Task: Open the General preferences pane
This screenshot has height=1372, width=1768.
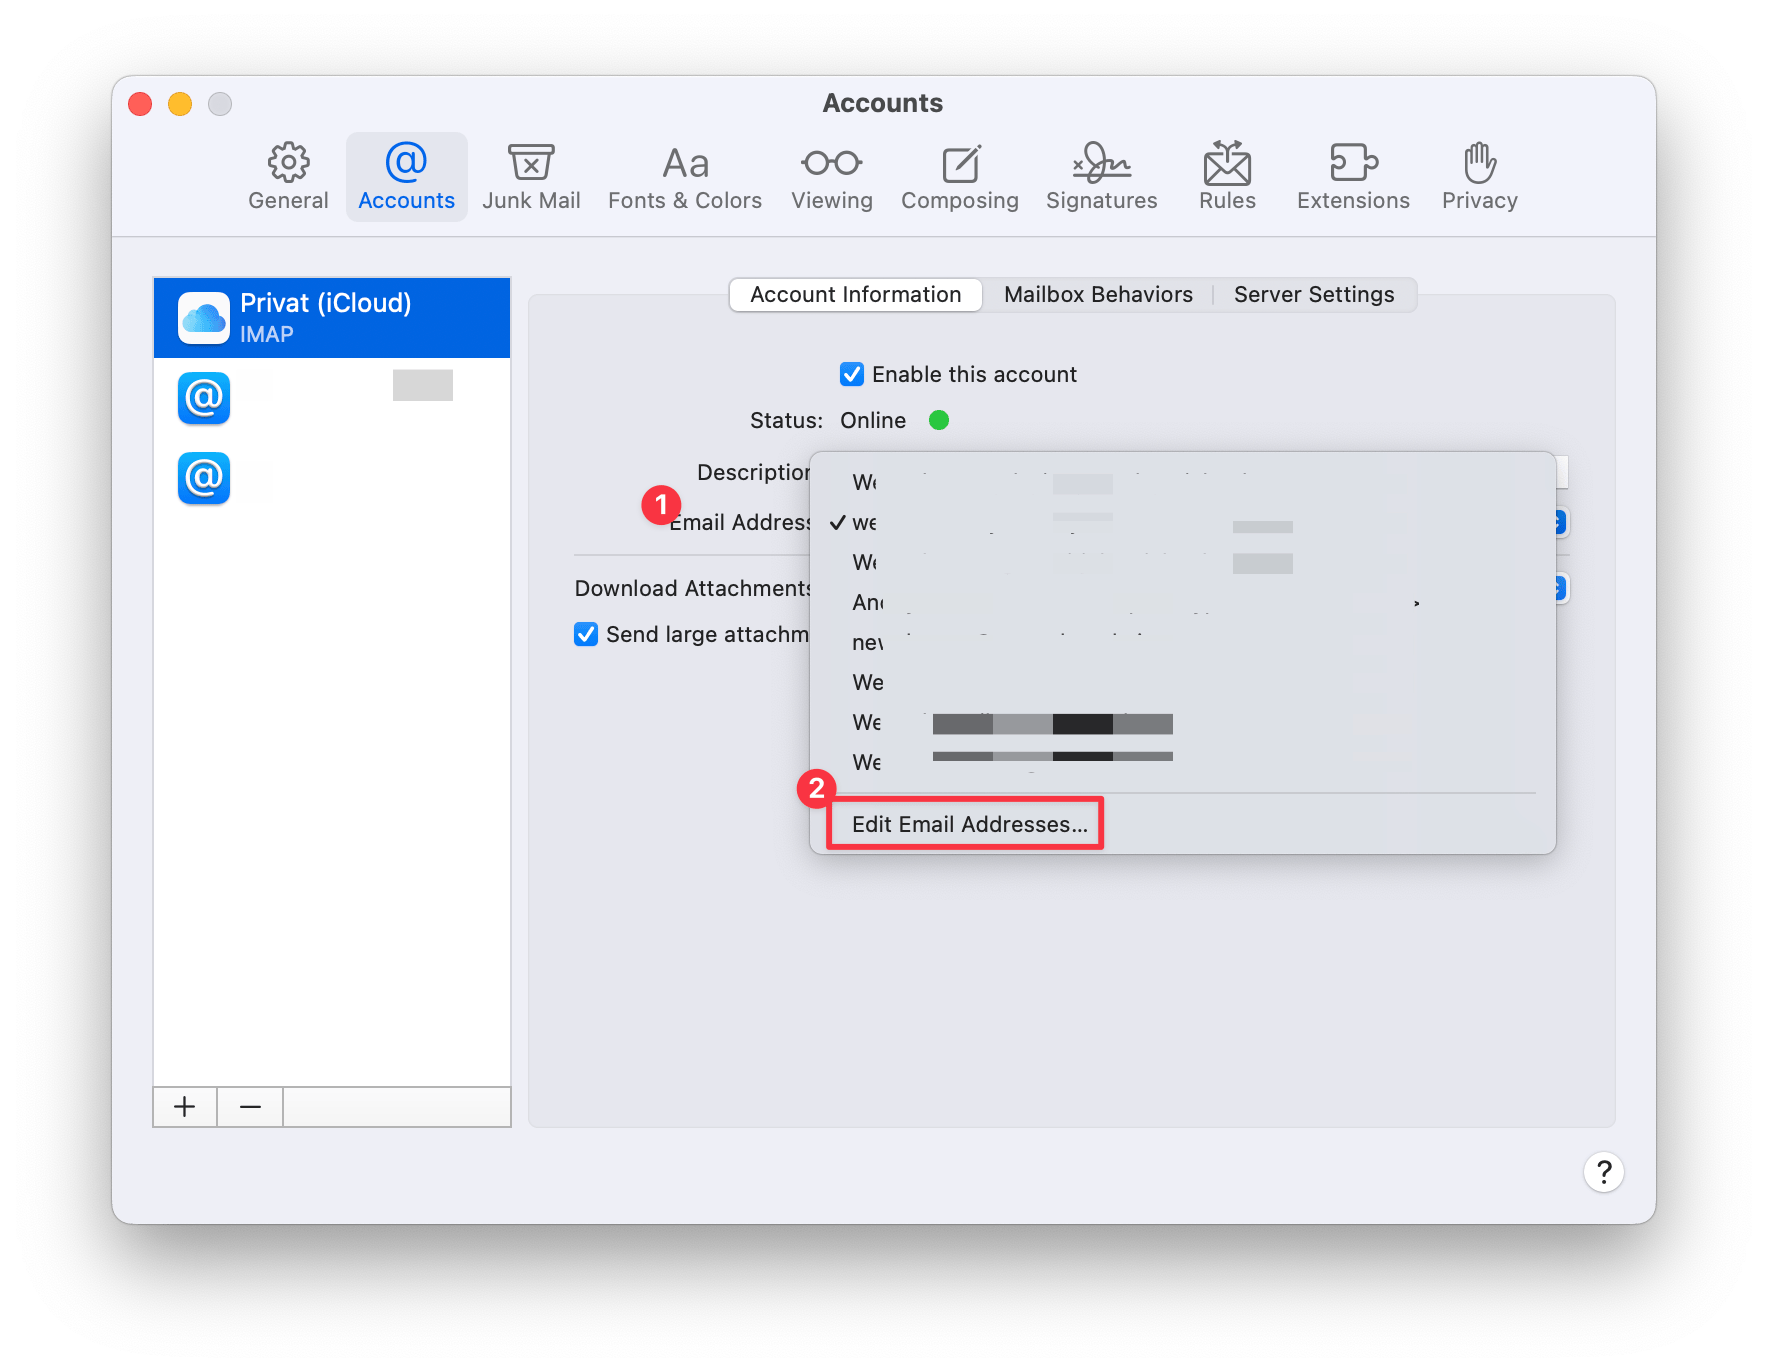Action: [x=288, y=177]
